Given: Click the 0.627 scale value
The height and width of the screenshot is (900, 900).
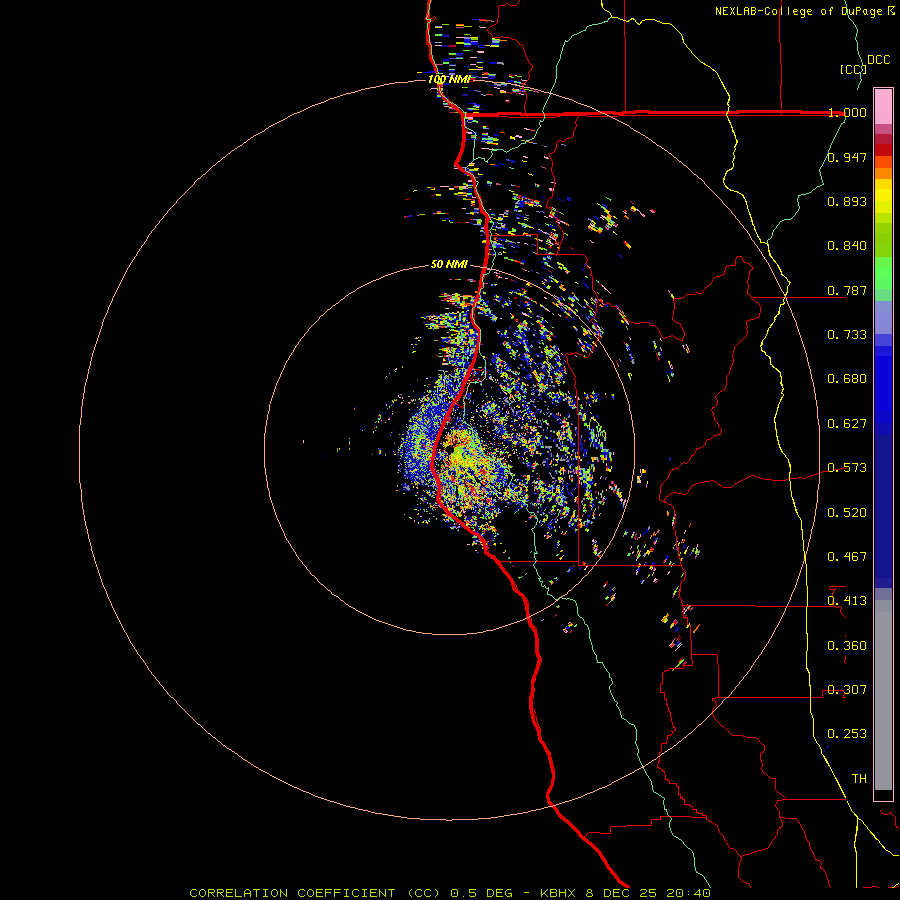Looking at the screenshot, I should [x=847, y=423].
